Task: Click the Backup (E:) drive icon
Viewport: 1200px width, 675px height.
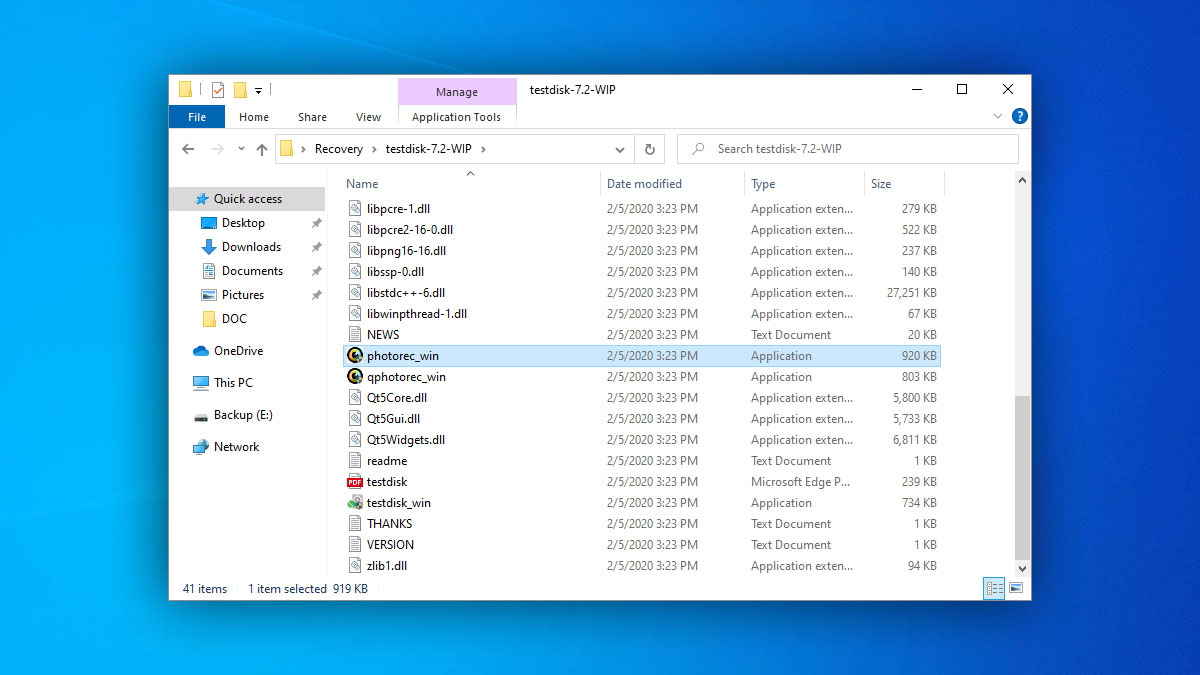Action: click(x=201, y=415)
